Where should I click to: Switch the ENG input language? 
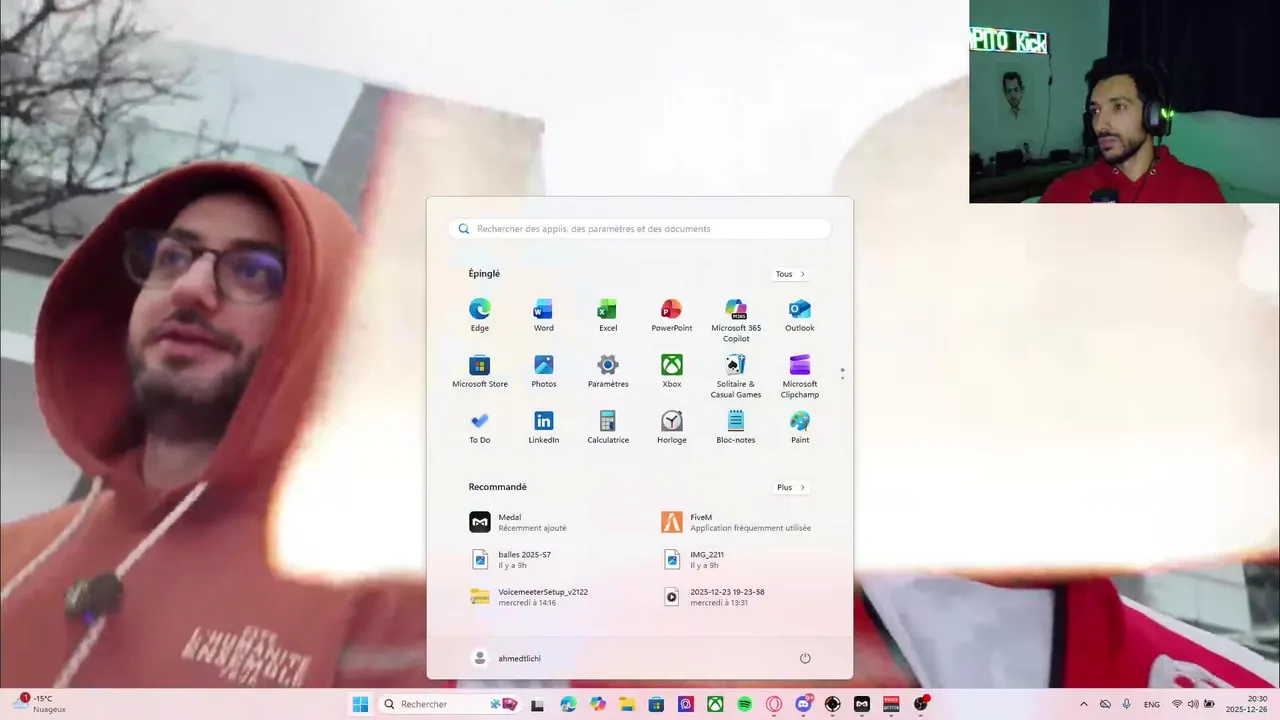pos(1152,704)
